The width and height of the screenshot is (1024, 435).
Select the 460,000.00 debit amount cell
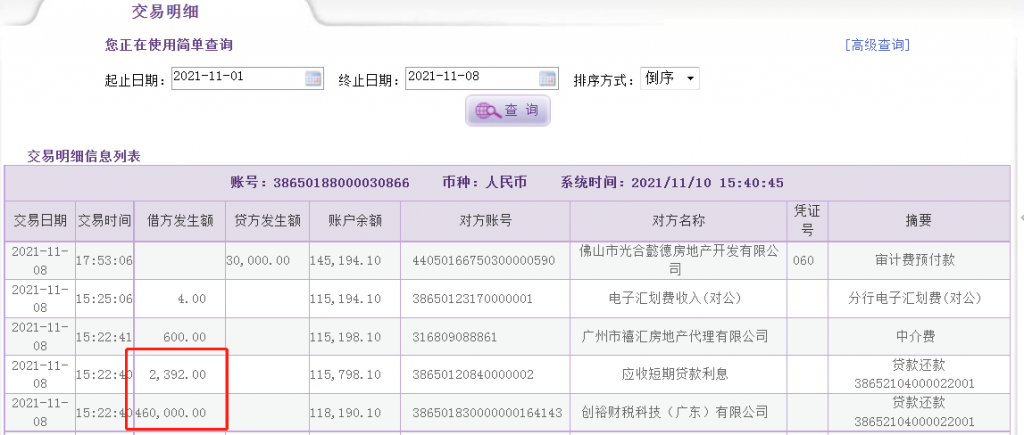click(x=177, y=412)
